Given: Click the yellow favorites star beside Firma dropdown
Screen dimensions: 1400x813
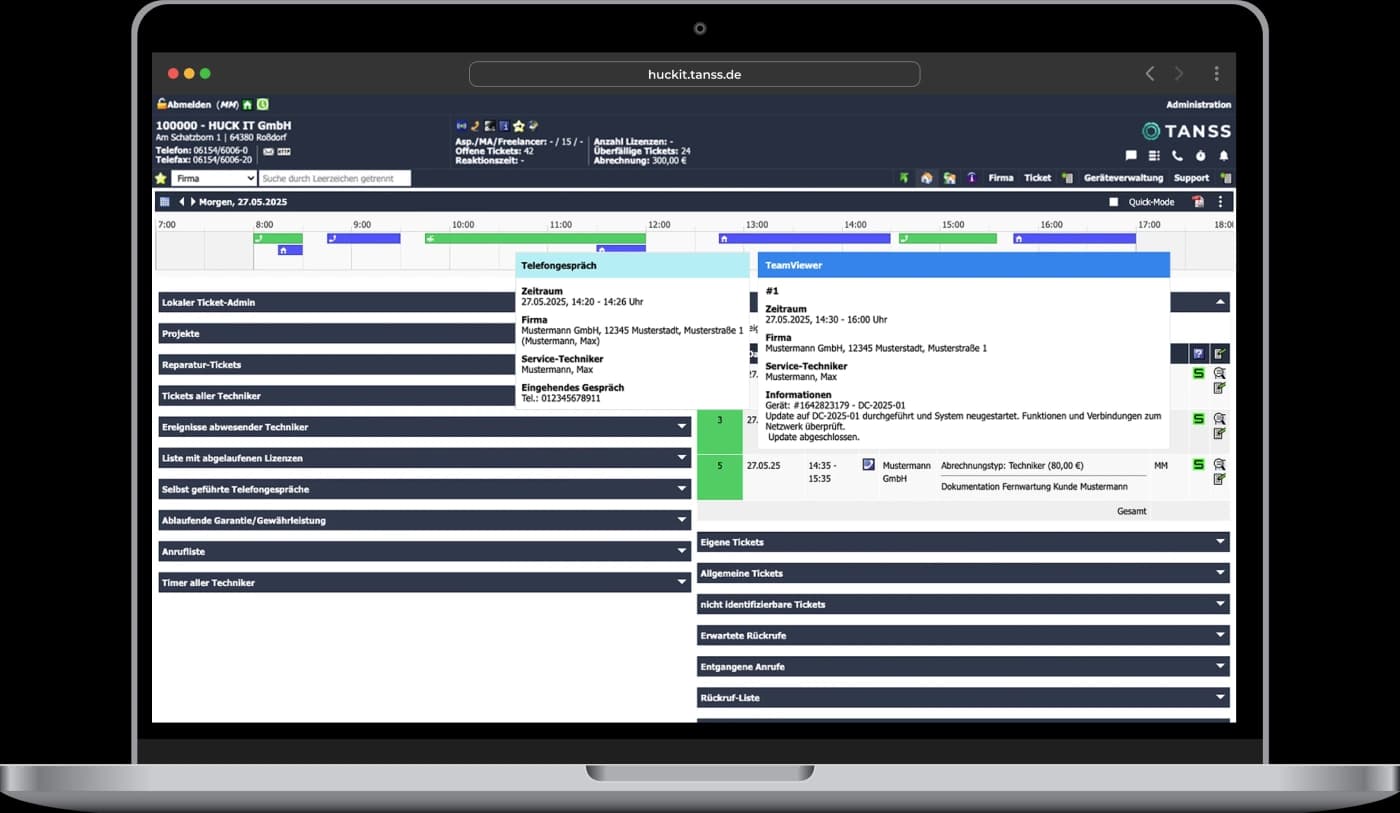Looking at the screenshot, I should pos(161,178).
